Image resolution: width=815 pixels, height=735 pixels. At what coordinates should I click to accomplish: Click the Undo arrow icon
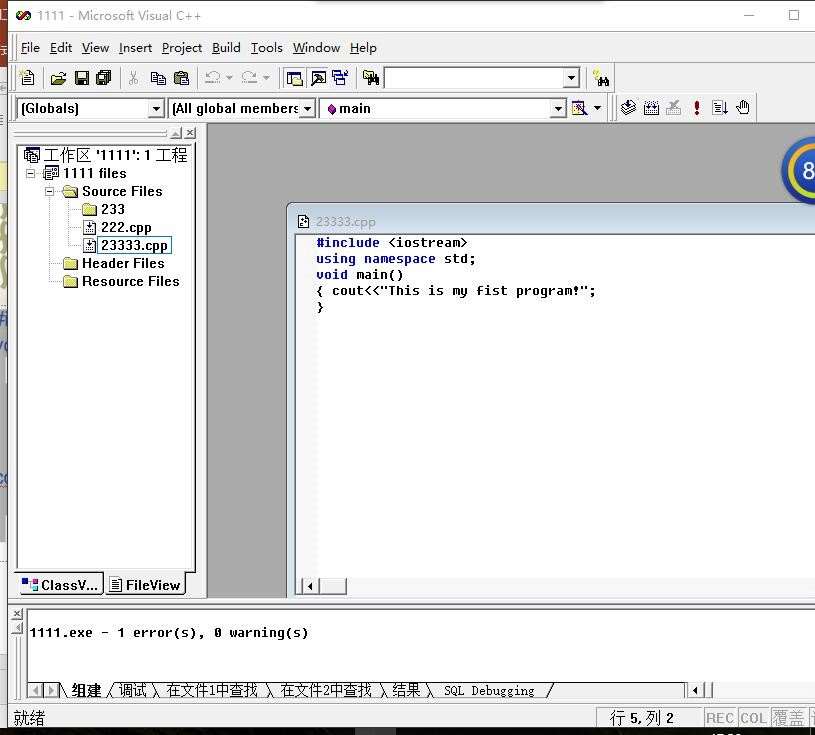click(213, 77)
